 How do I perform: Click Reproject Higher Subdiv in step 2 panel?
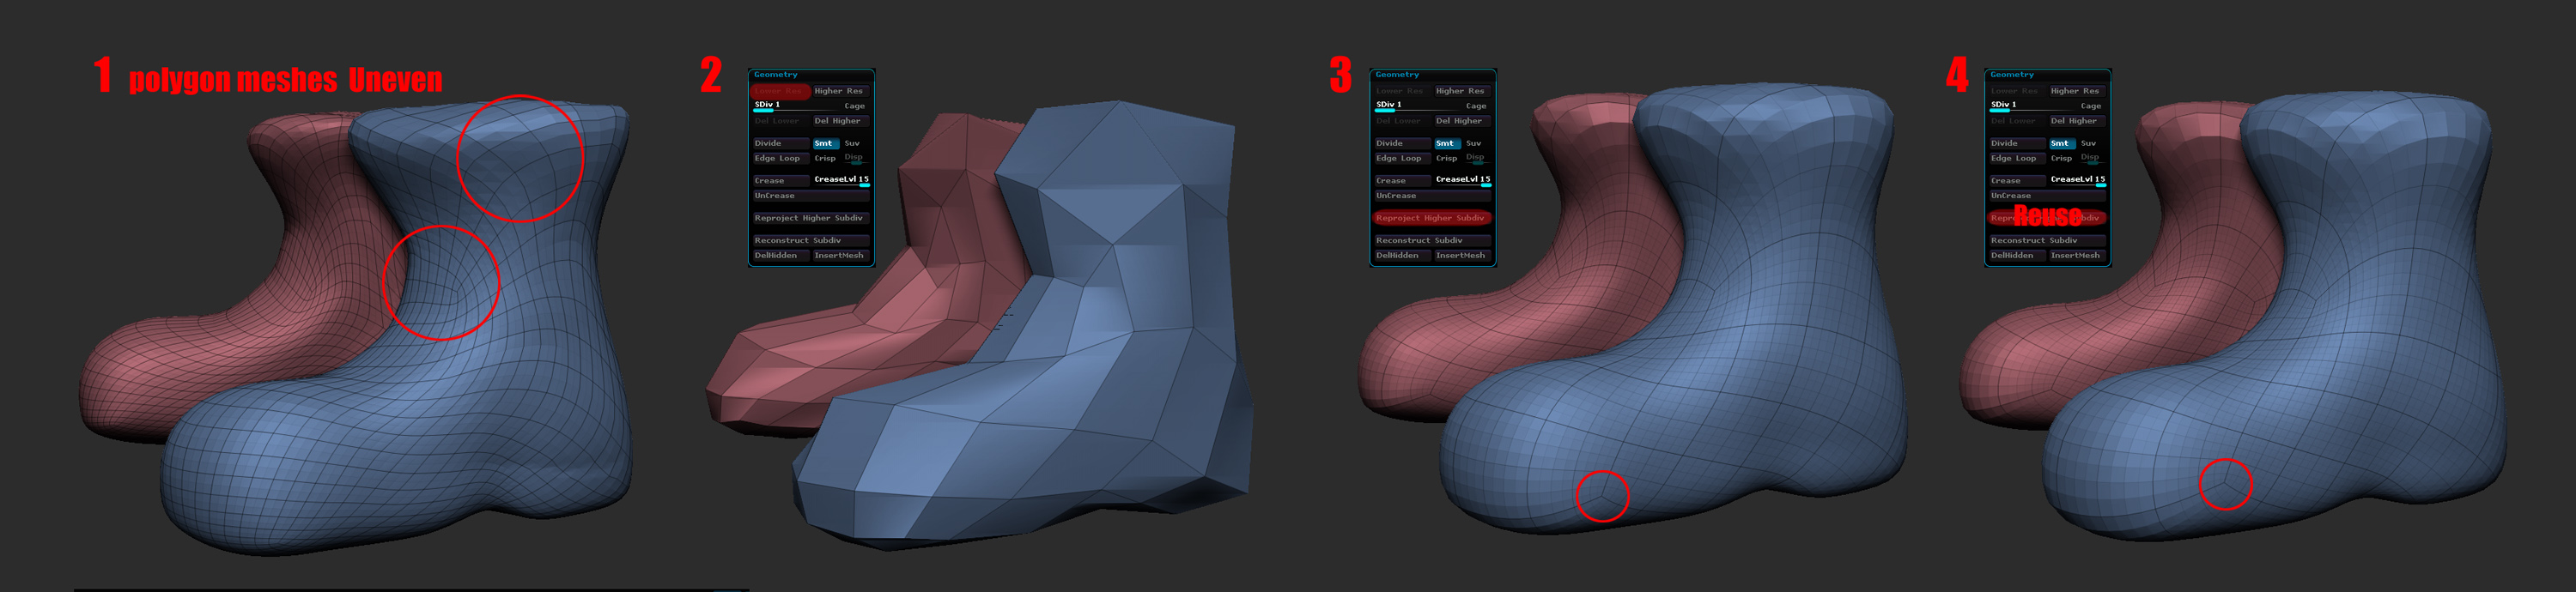pyautogui.click(x=812, y=218)
